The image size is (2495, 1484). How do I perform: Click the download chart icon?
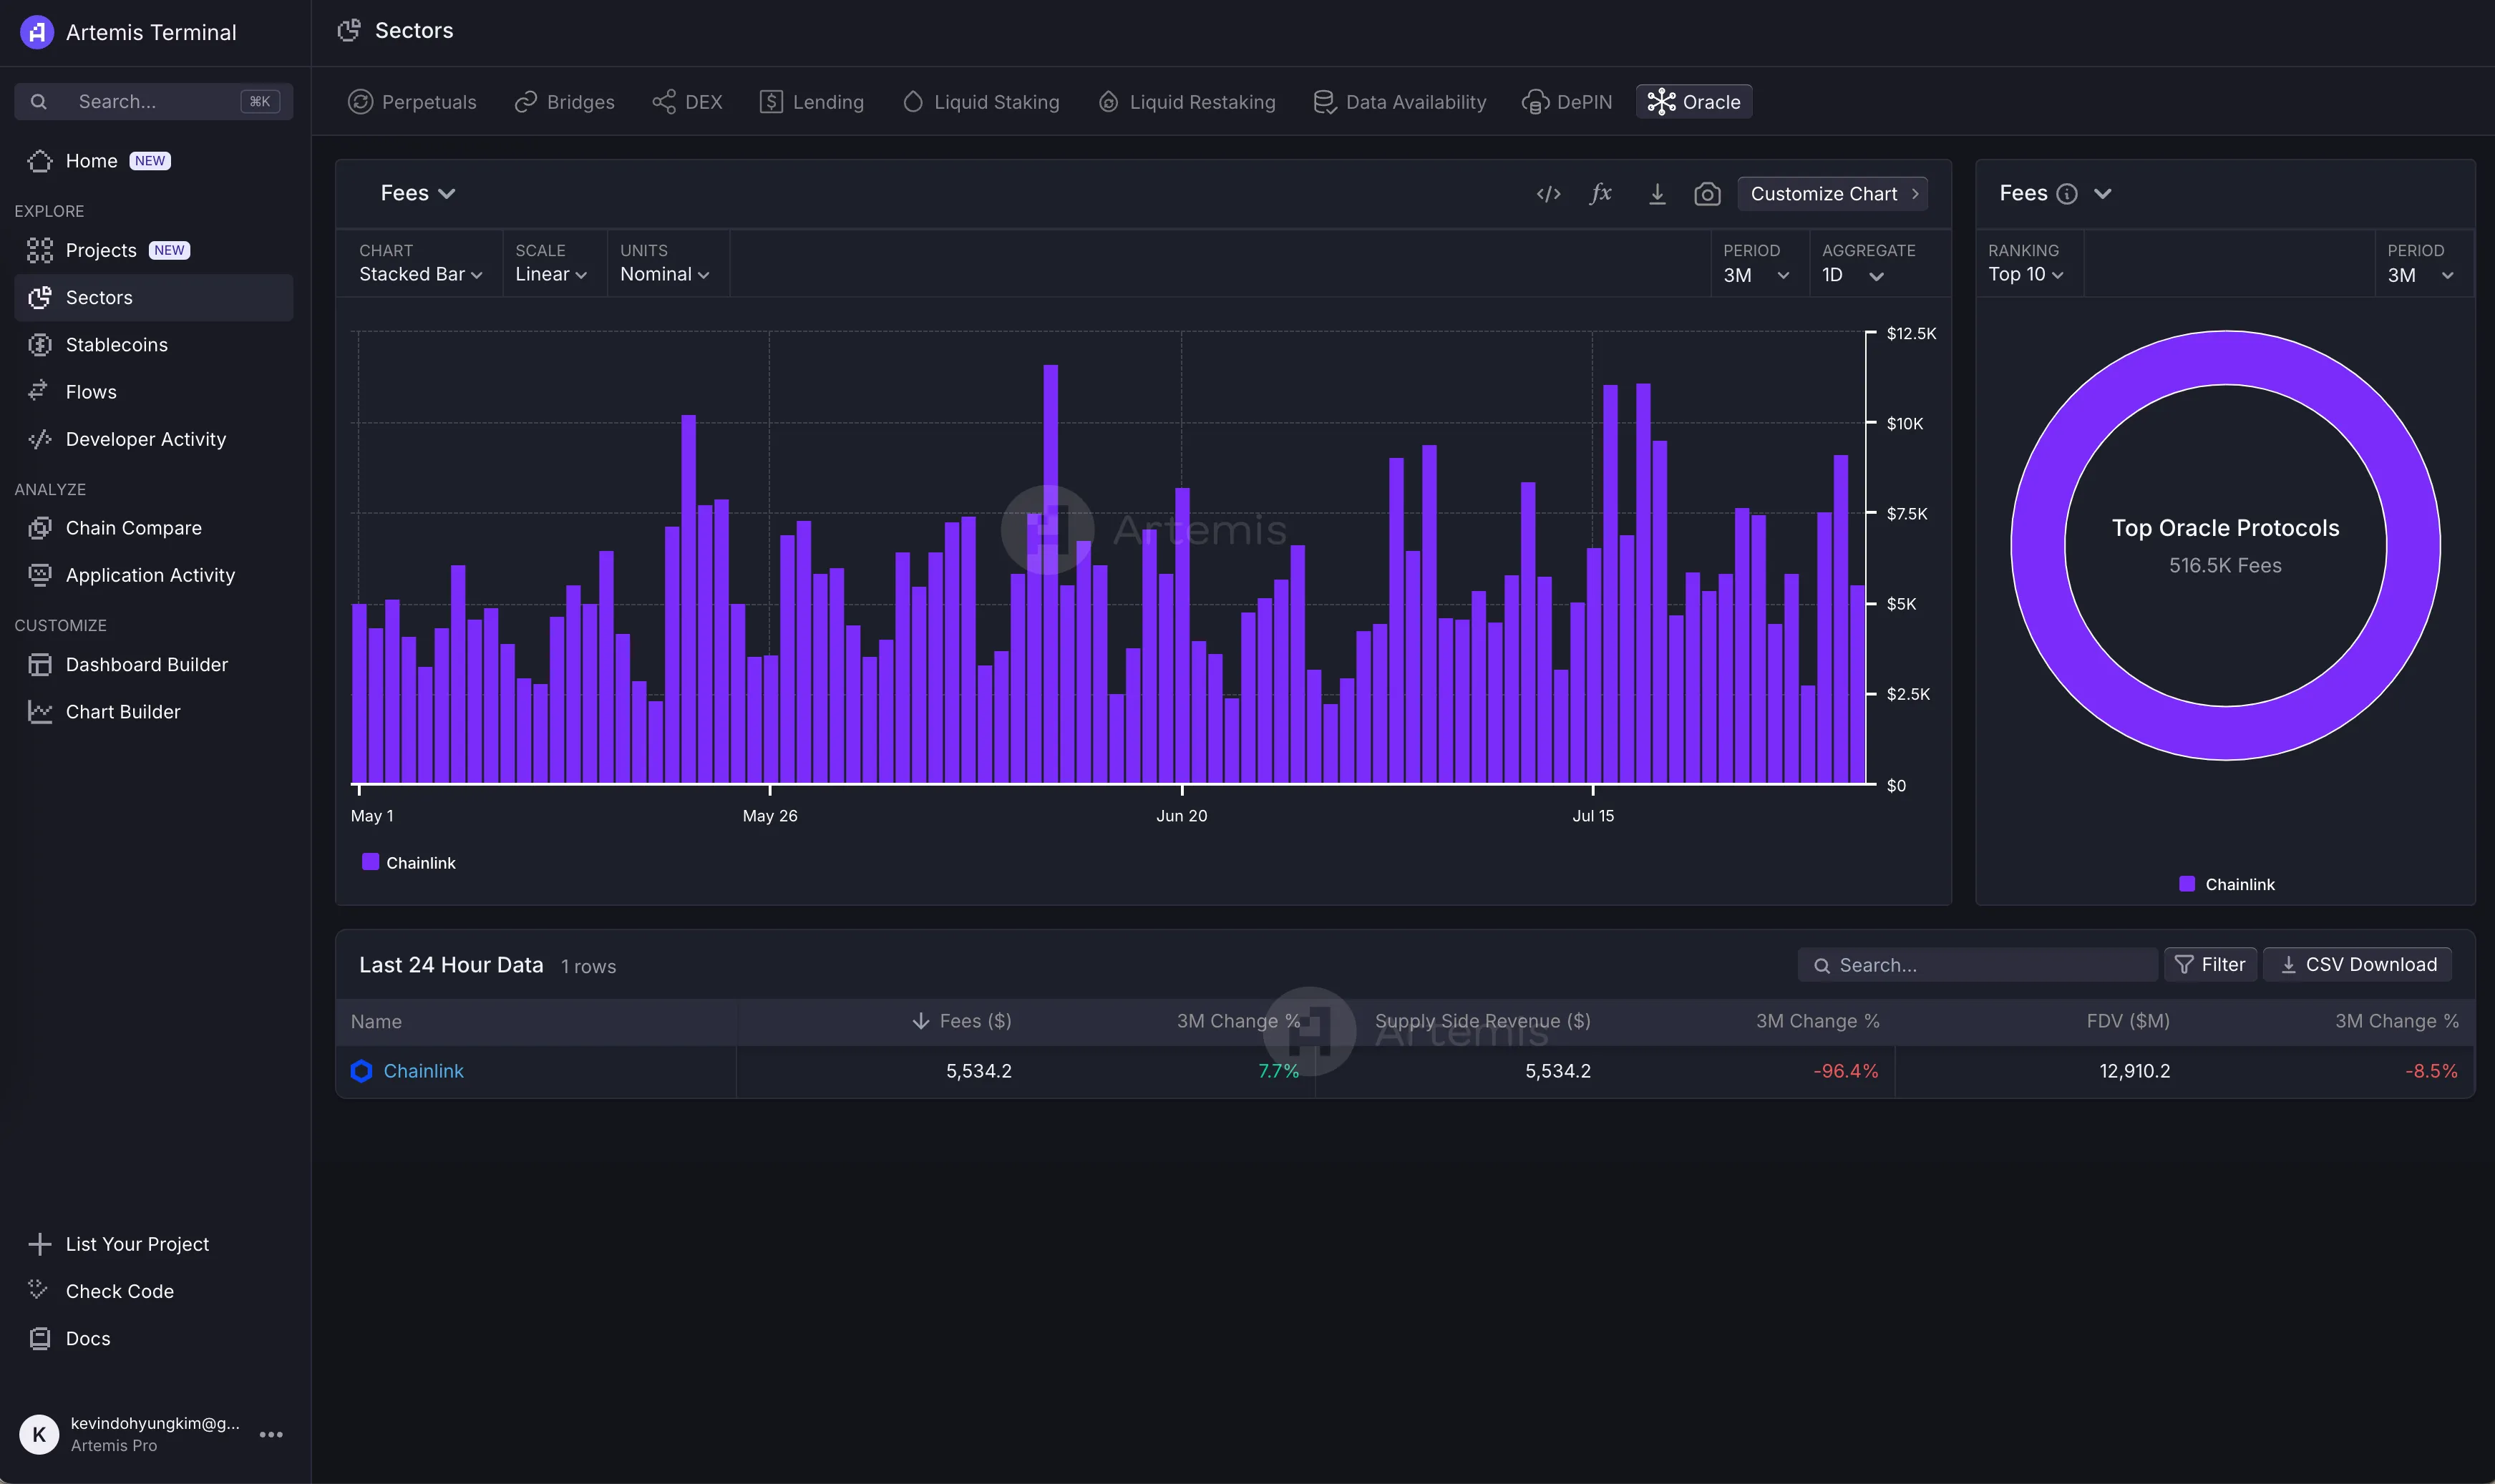coord(1657,194)
